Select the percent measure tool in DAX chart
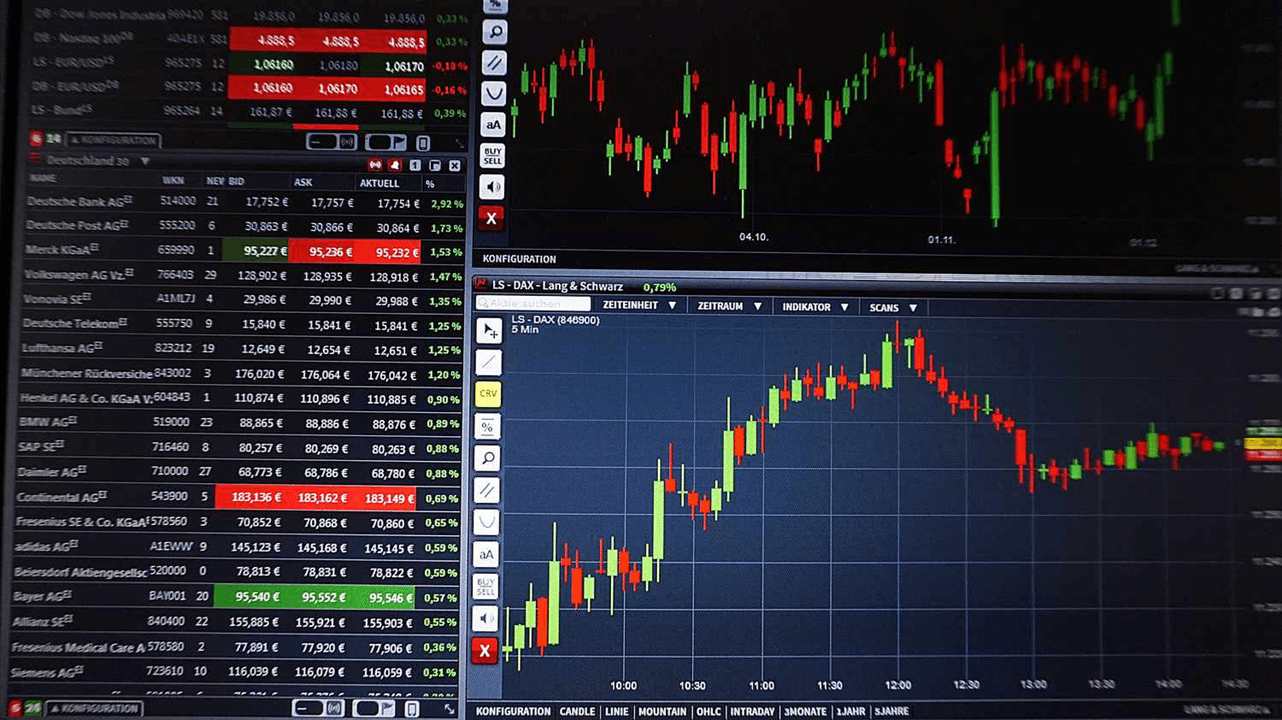The image size is (1282, 720). [488, 426]
